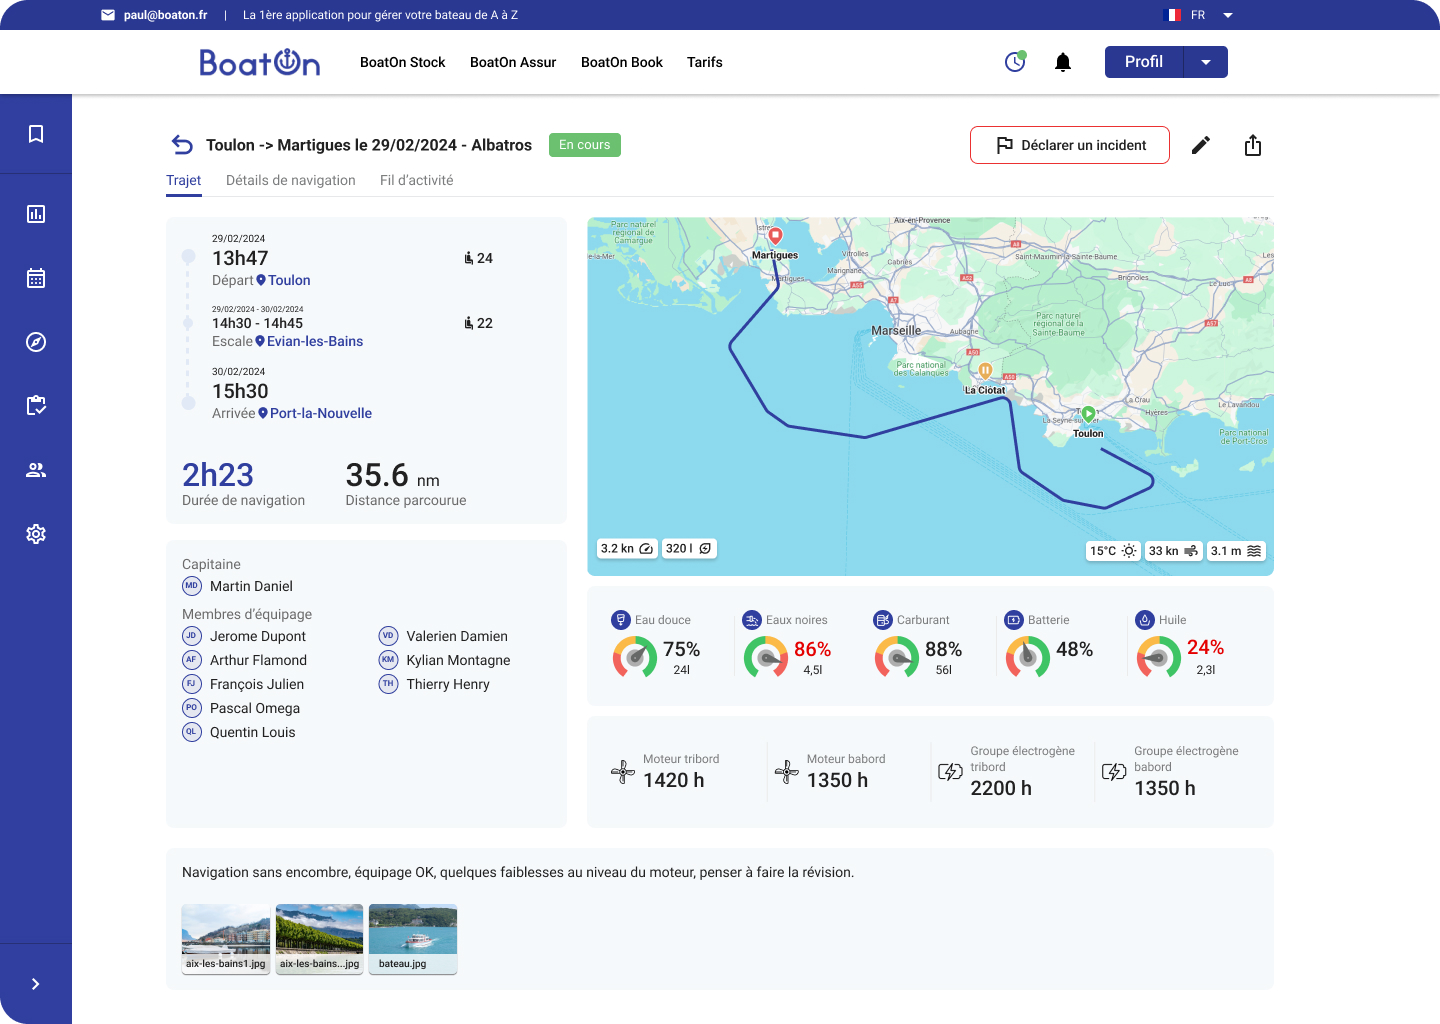
Task: Open the crew members icon in the sidebar
Action: click(36, 469)
